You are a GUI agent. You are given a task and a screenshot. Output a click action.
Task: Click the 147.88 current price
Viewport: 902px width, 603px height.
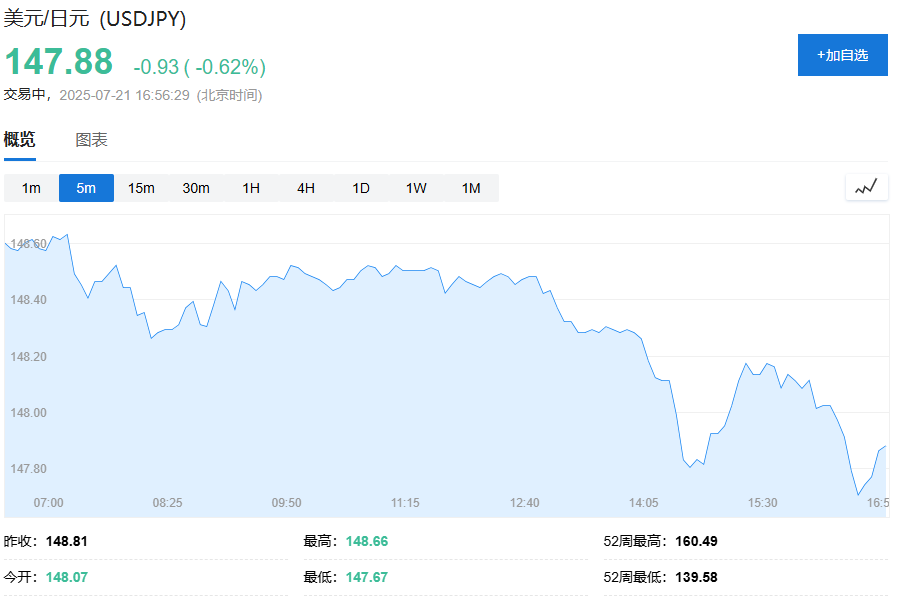point(59,62)
